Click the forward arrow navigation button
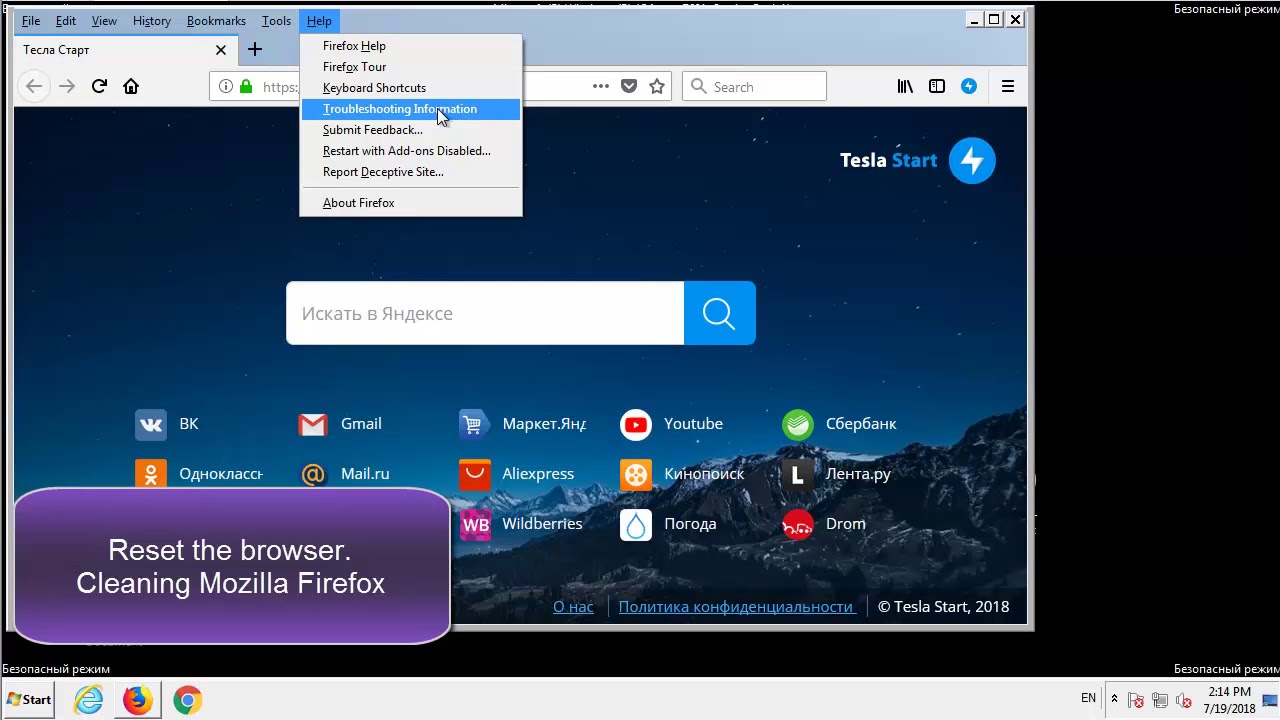This screenshot has width=1280, height=720. pyautogui.click(x=67, y=86)
